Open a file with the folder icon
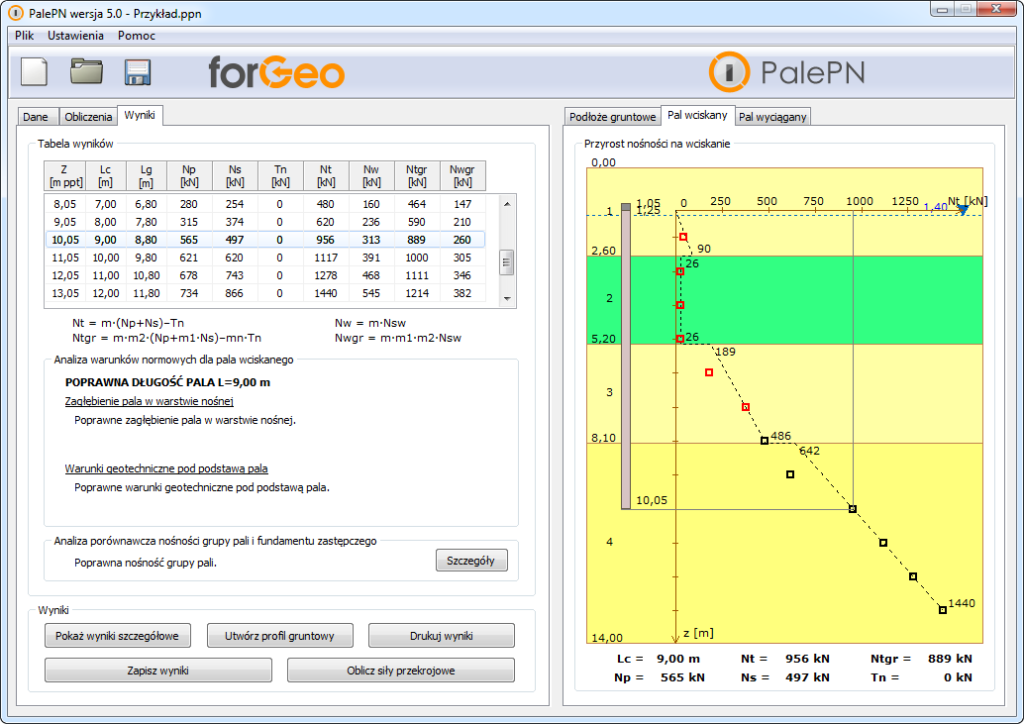The height and width of the screenshot is (724, 1024). pyautogui.click(x=86, y=72)
